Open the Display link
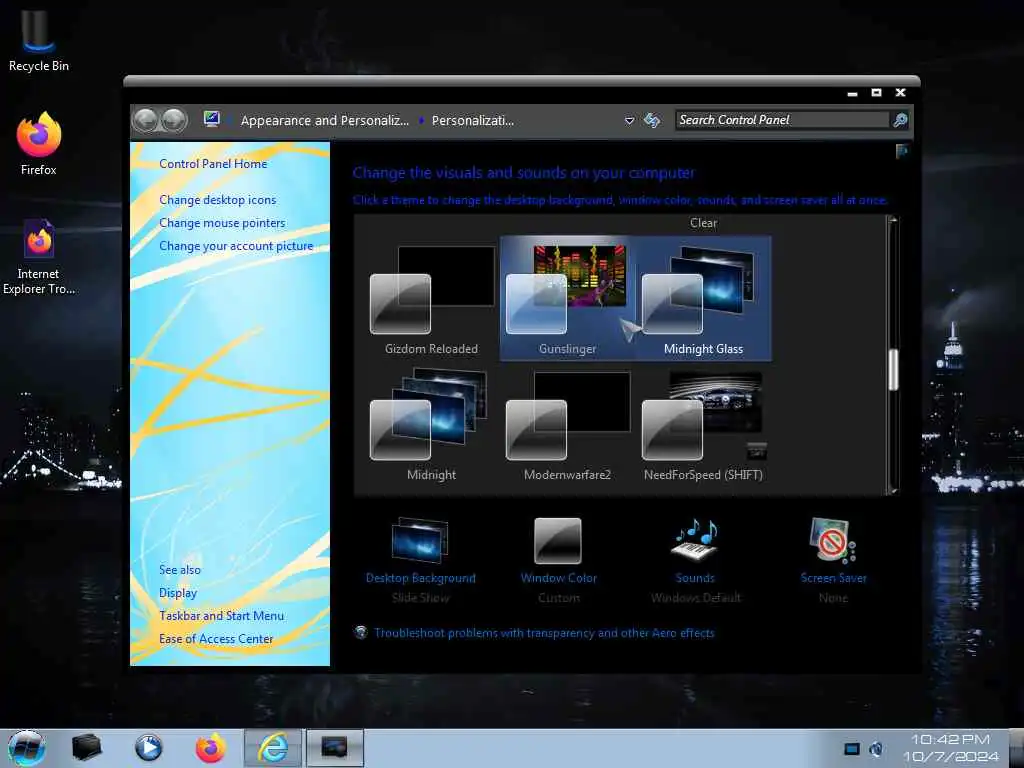The height and width of the screenshot is (768, 1024). point(178,593)
